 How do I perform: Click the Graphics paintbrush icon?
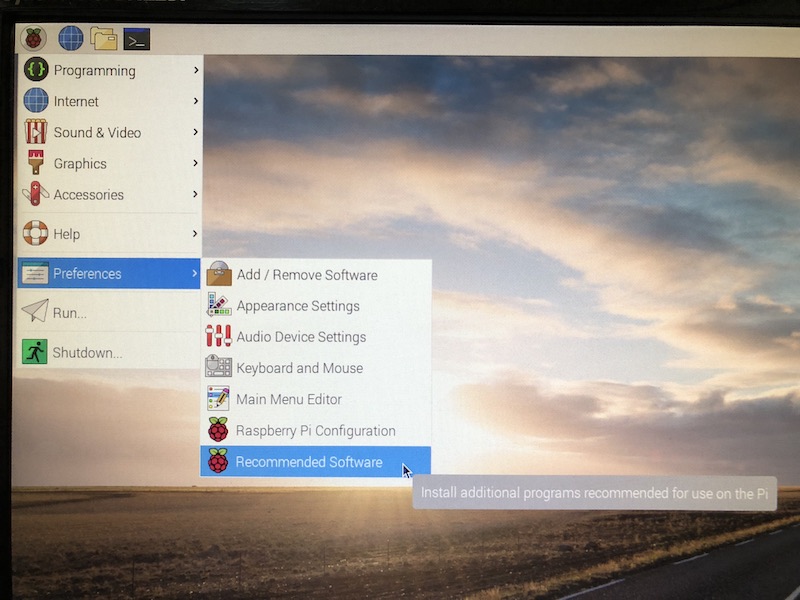pyautogui.click(x=36, y=163)
